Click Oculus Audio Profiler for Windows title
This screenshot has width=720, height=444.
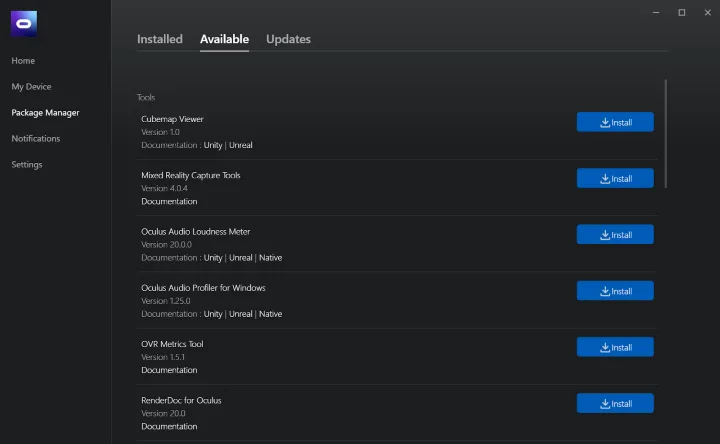pos(203,288)
